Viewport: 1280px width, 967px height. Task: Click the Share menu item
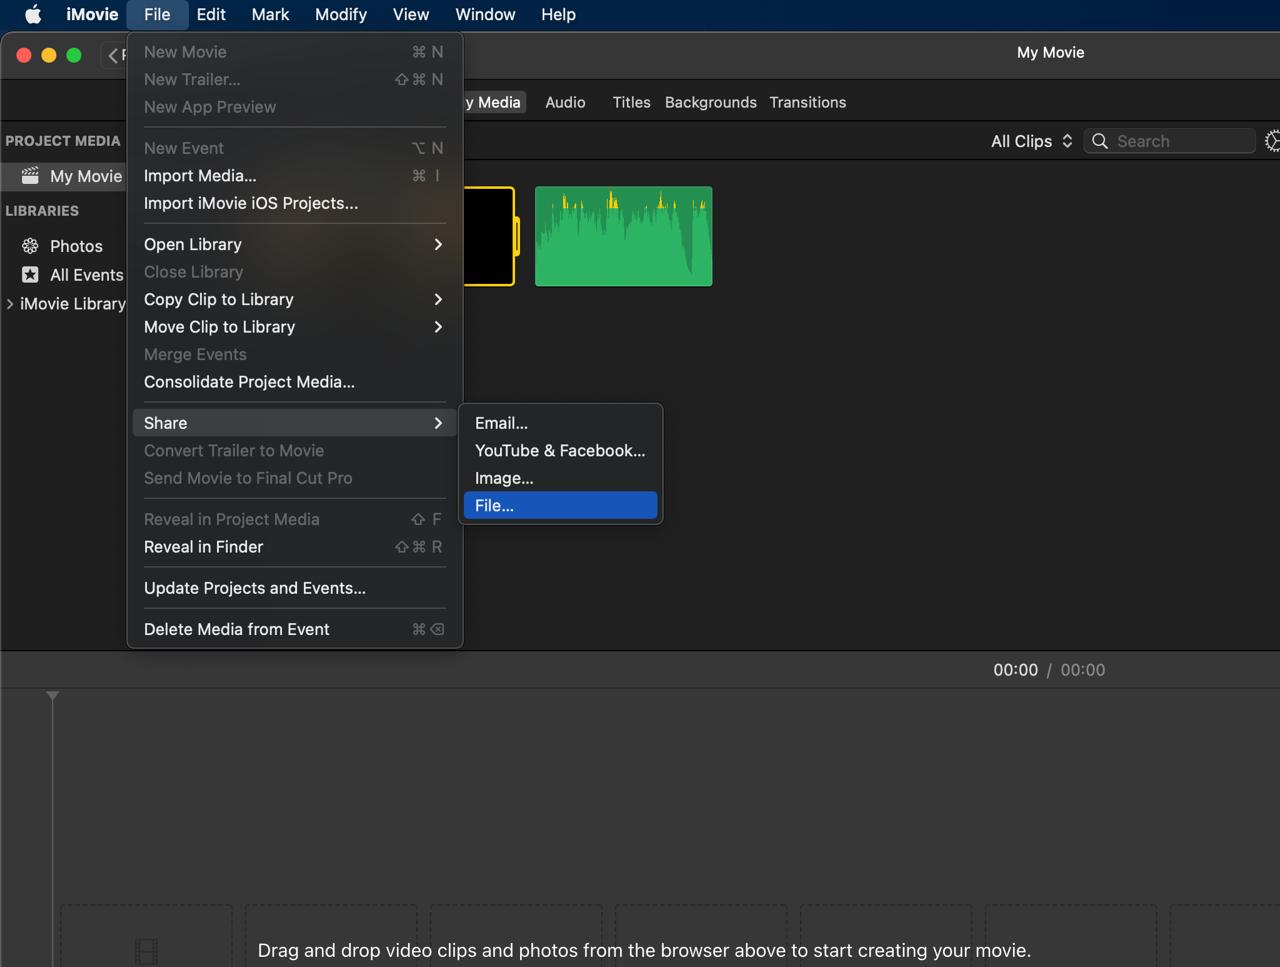coord(294,423)
